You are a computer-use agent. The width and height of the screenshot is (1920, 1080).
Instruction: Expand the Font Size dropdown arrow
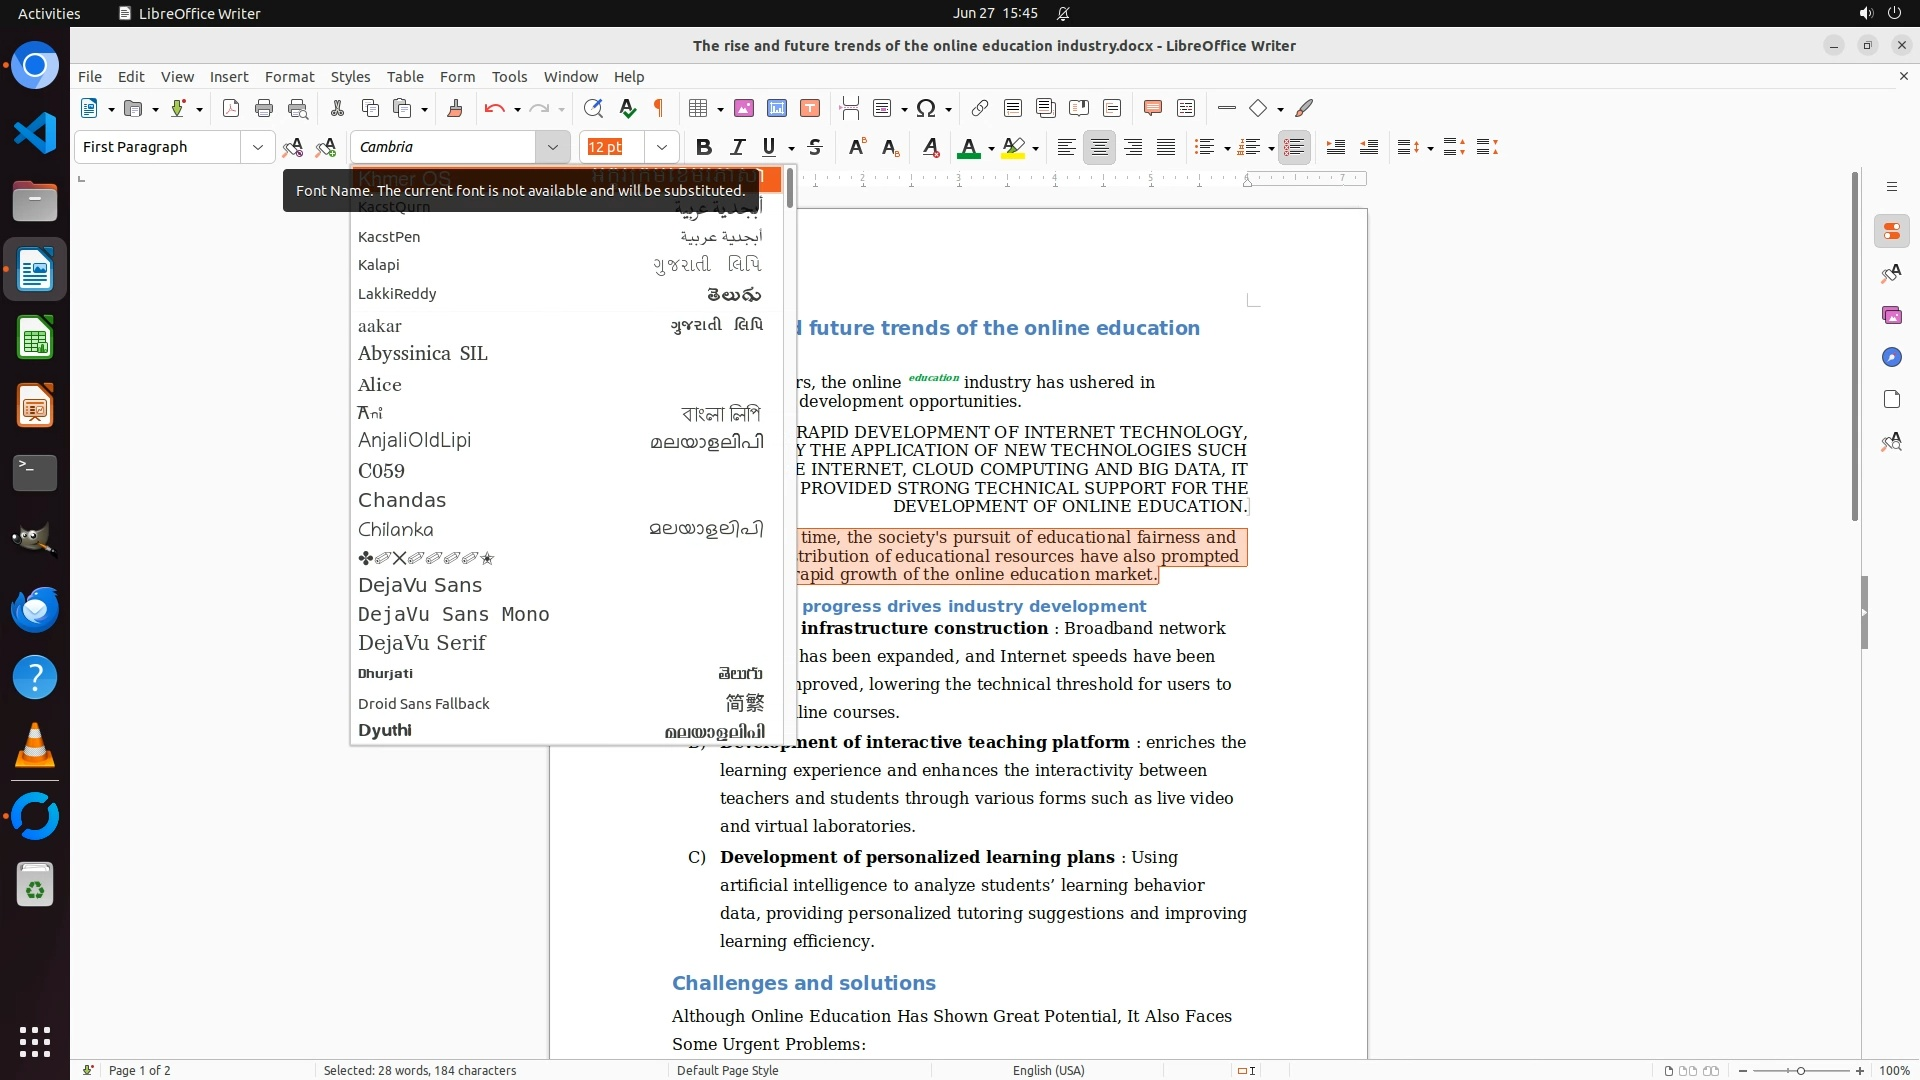click(x=662, y=147)
